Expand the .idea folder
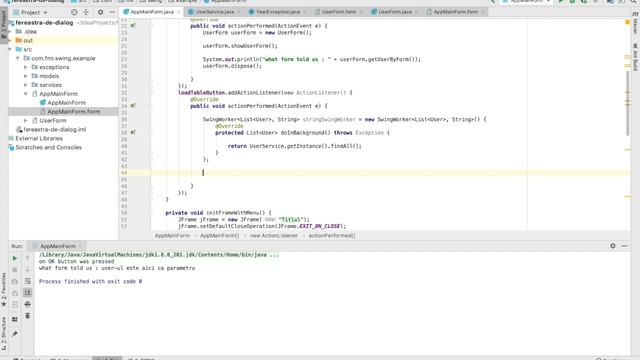The height and width of the screenshot is (360, 640). tap(10, 31)
